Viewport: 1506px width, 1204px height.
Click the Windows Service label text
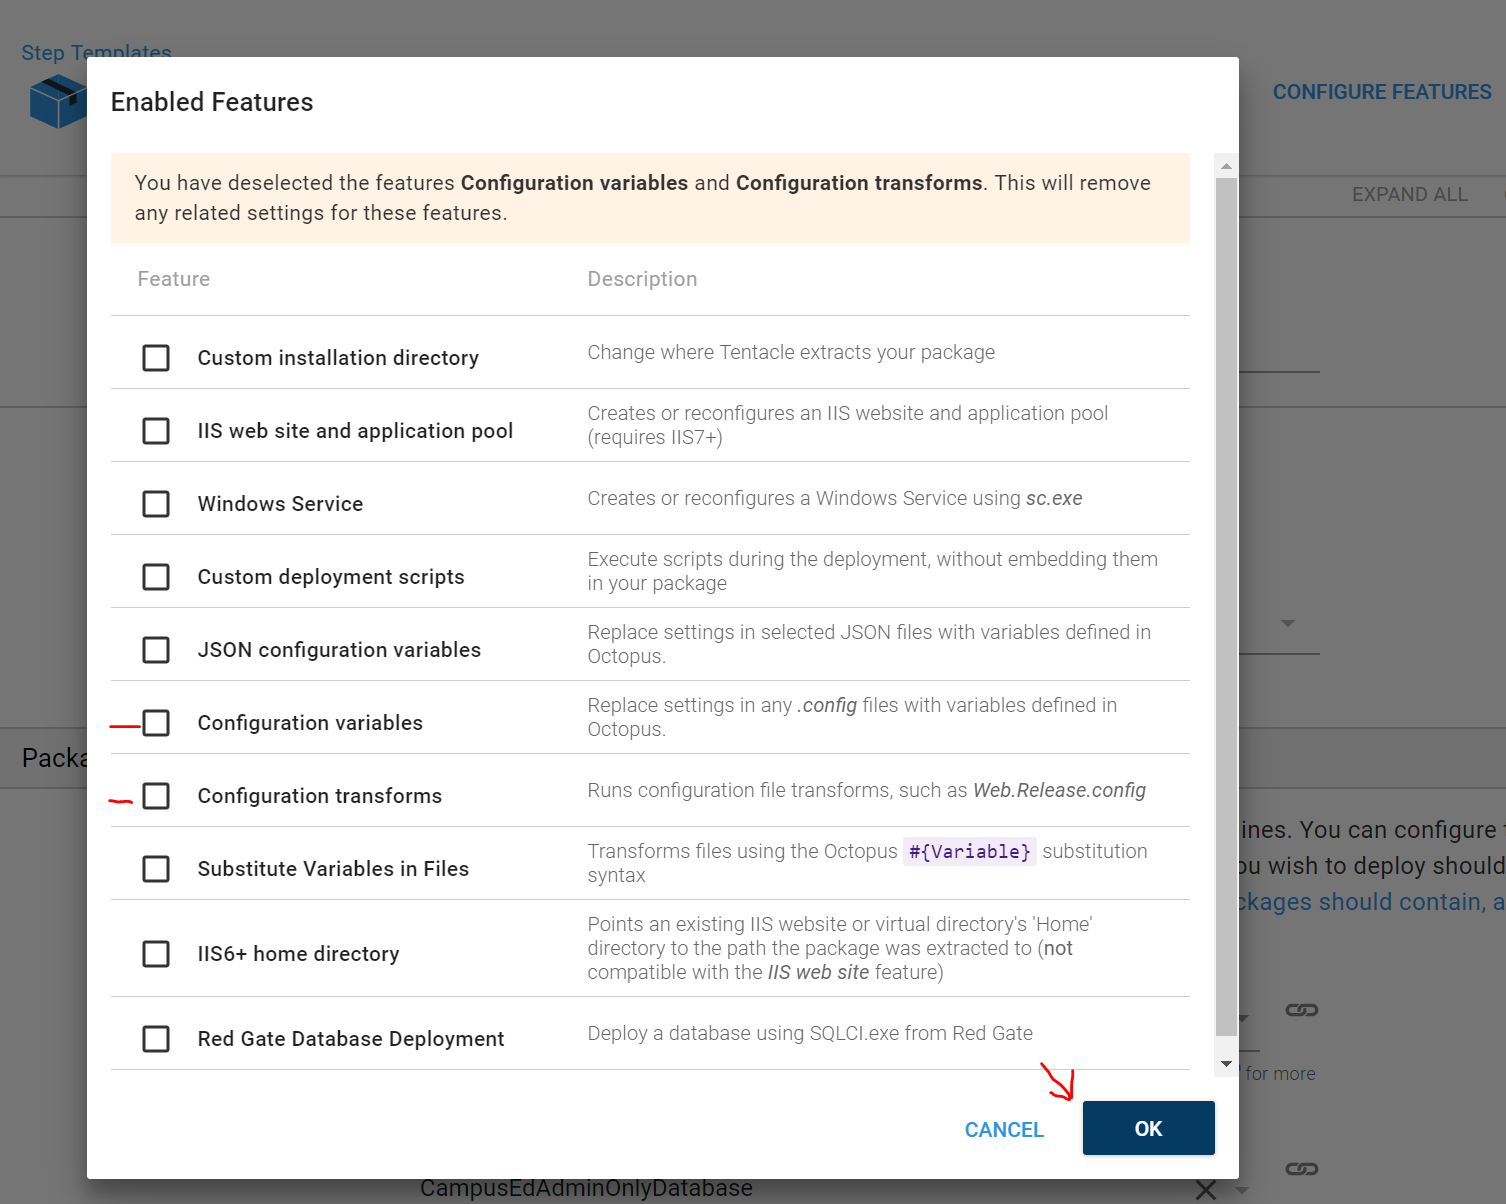click(x=280, y=504)
